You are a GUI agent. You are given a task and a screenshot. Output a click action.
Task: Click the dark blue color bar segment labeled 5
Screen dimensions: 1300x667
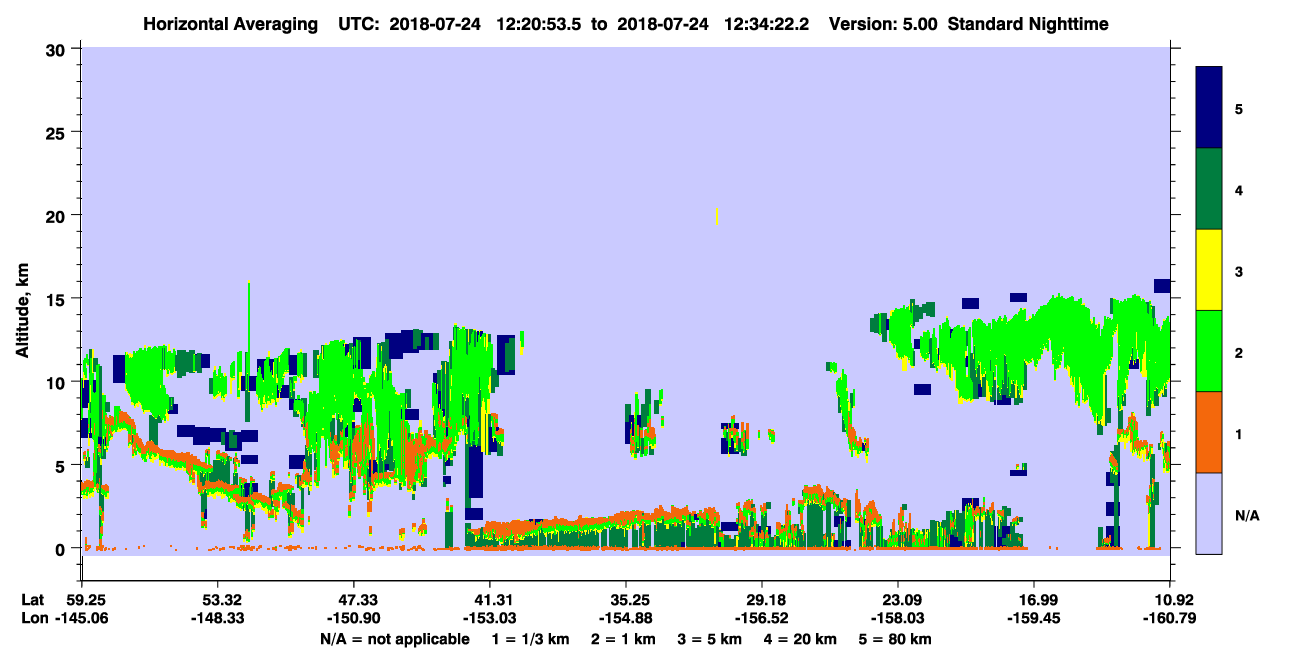point(1209,107)
